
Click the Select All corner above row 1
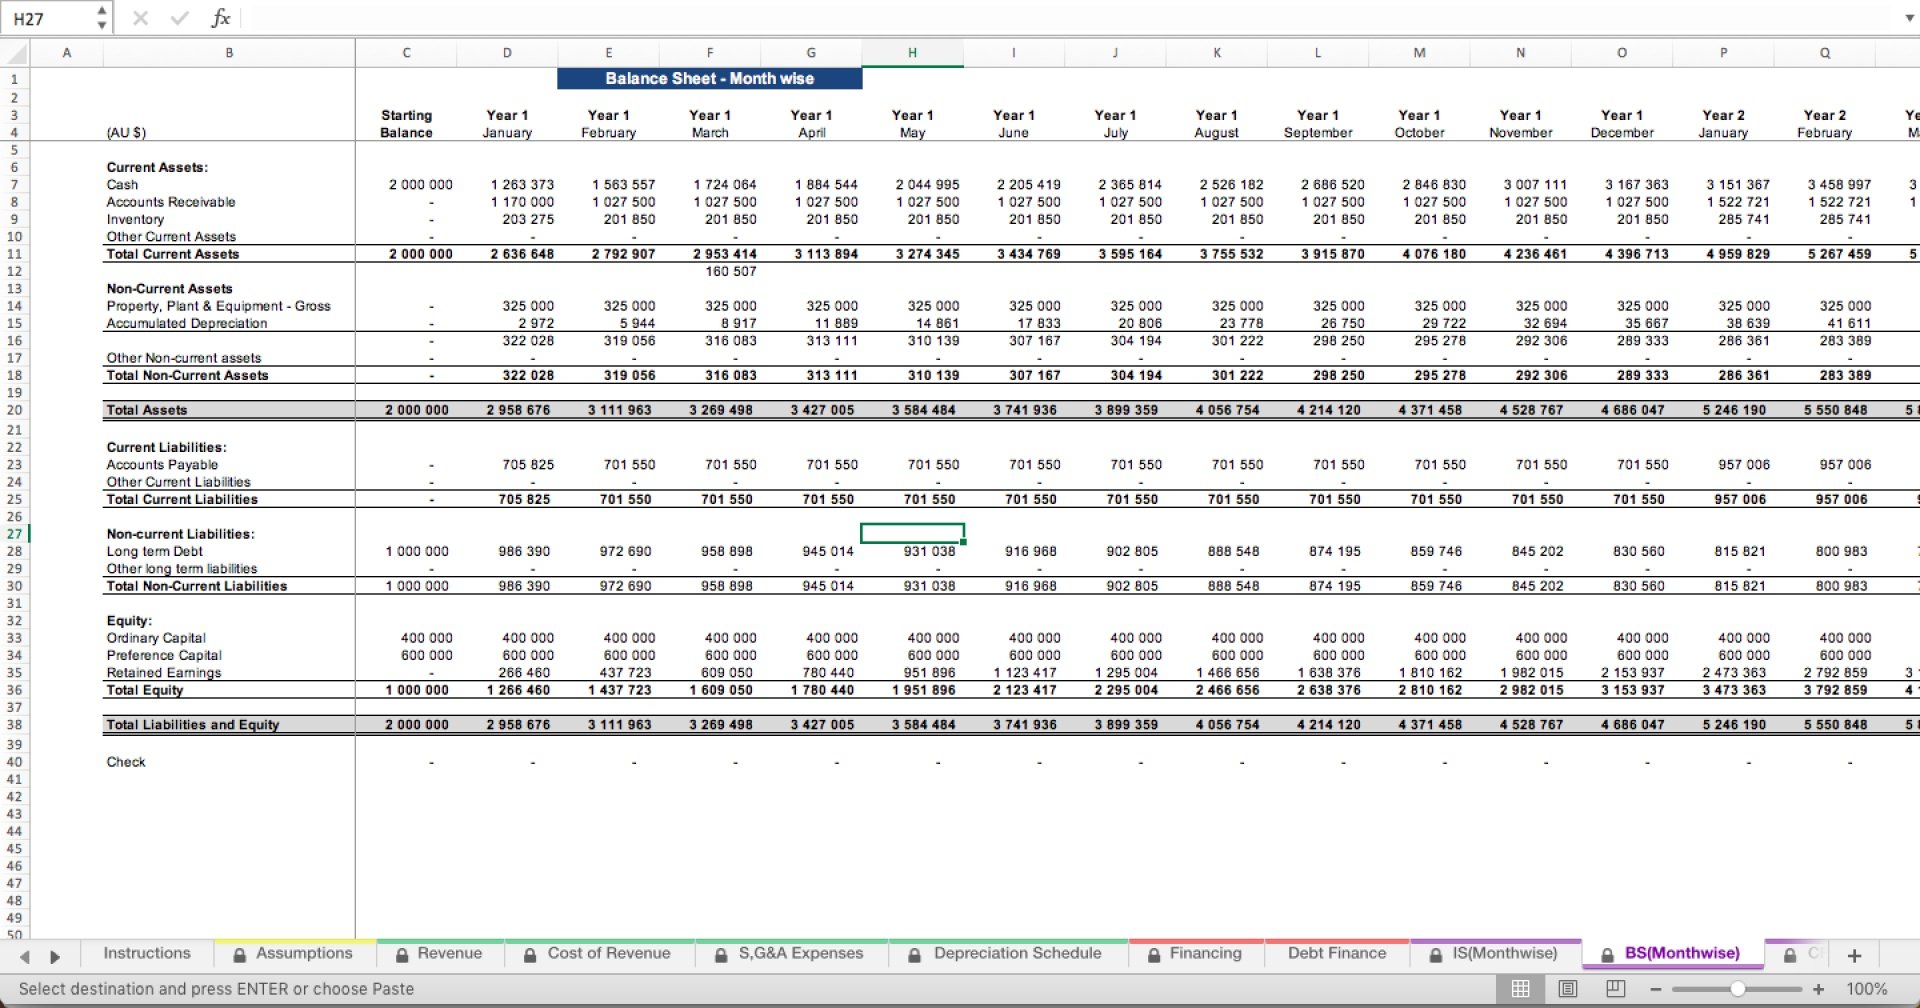tap(14, 53)
